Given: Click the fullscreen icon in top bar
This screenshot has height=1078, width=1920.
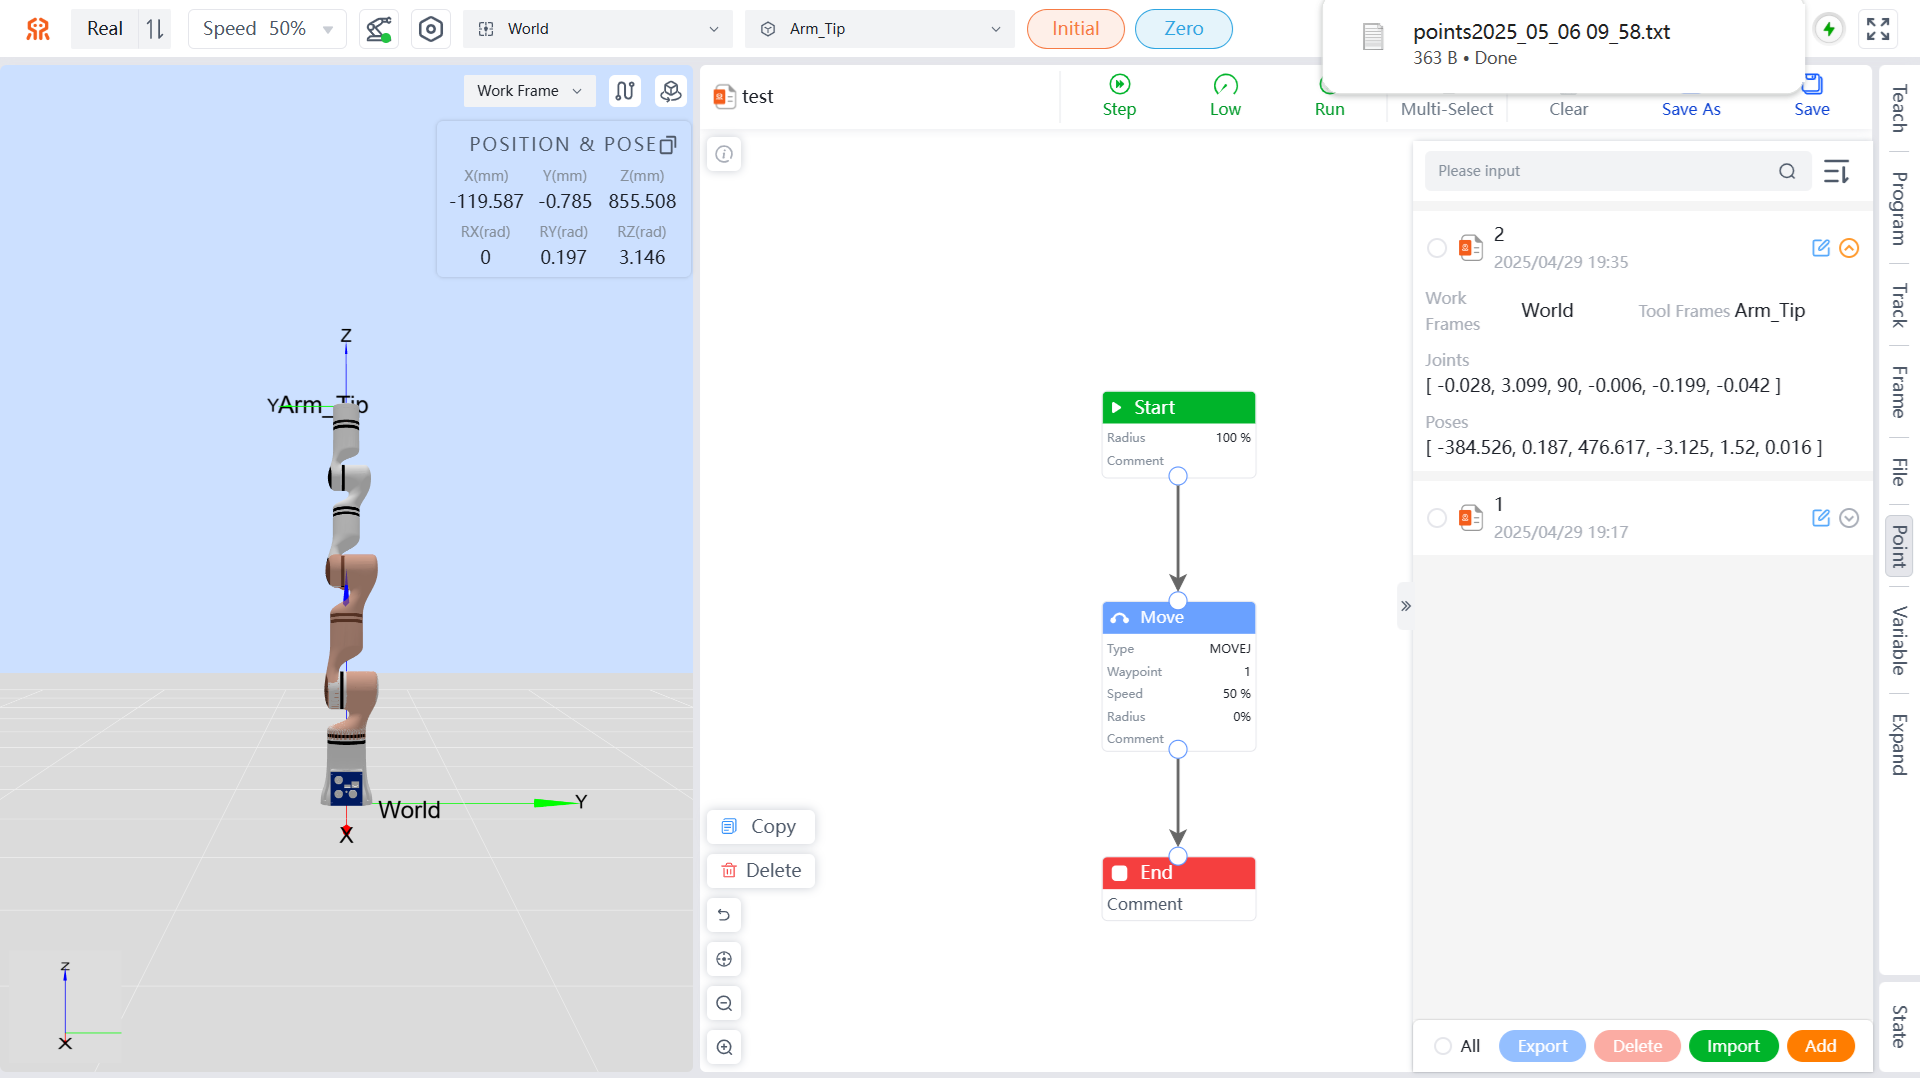Looking at the screenshot, I should [x=1878, y=29].
